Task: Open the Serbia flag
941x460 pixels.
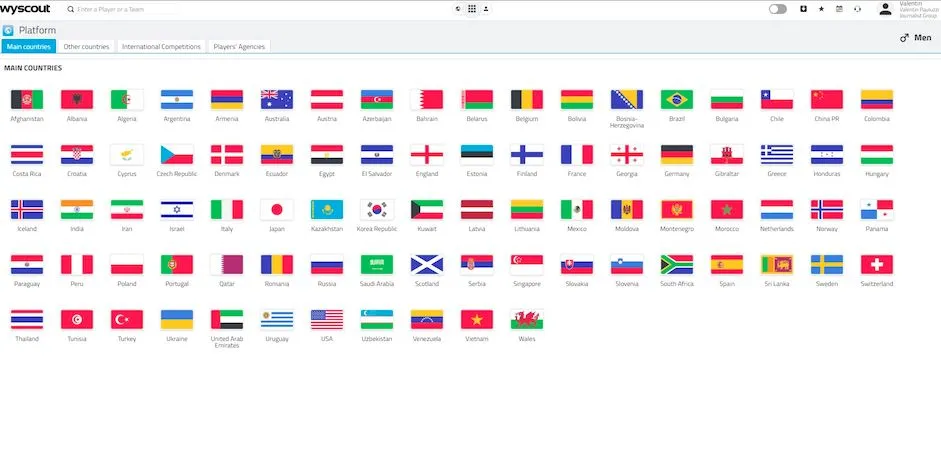Action: click(x=477, y=264)
